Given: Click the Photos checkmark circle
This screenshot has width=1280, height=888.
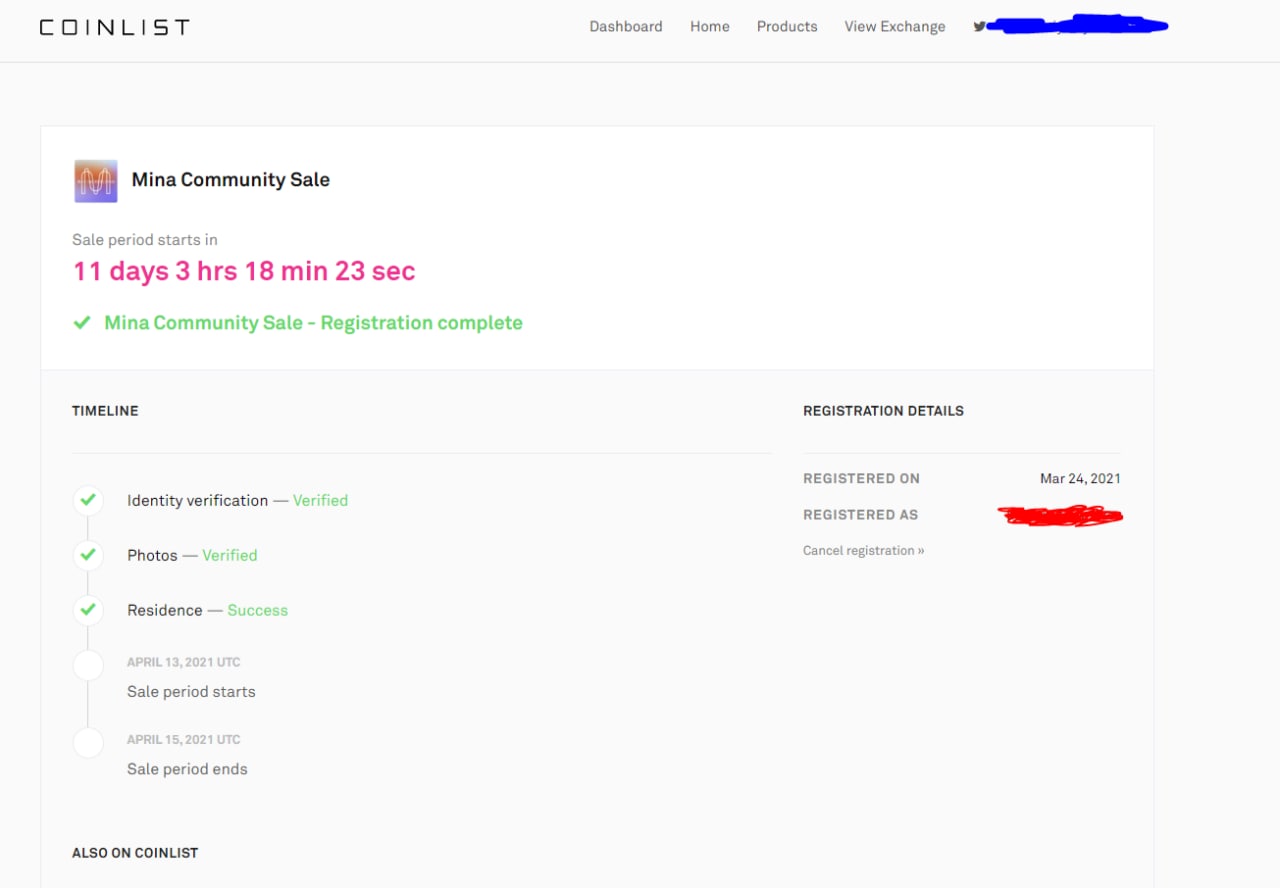Looking at the screenshot, I should pyautogui.click(x=88, y=554).
